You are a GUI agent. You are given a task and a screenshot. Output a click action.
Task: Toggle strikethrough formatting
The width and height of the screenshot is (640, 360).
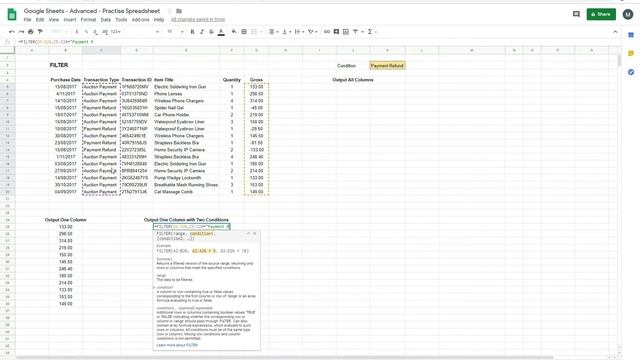(x=211, y=32)
